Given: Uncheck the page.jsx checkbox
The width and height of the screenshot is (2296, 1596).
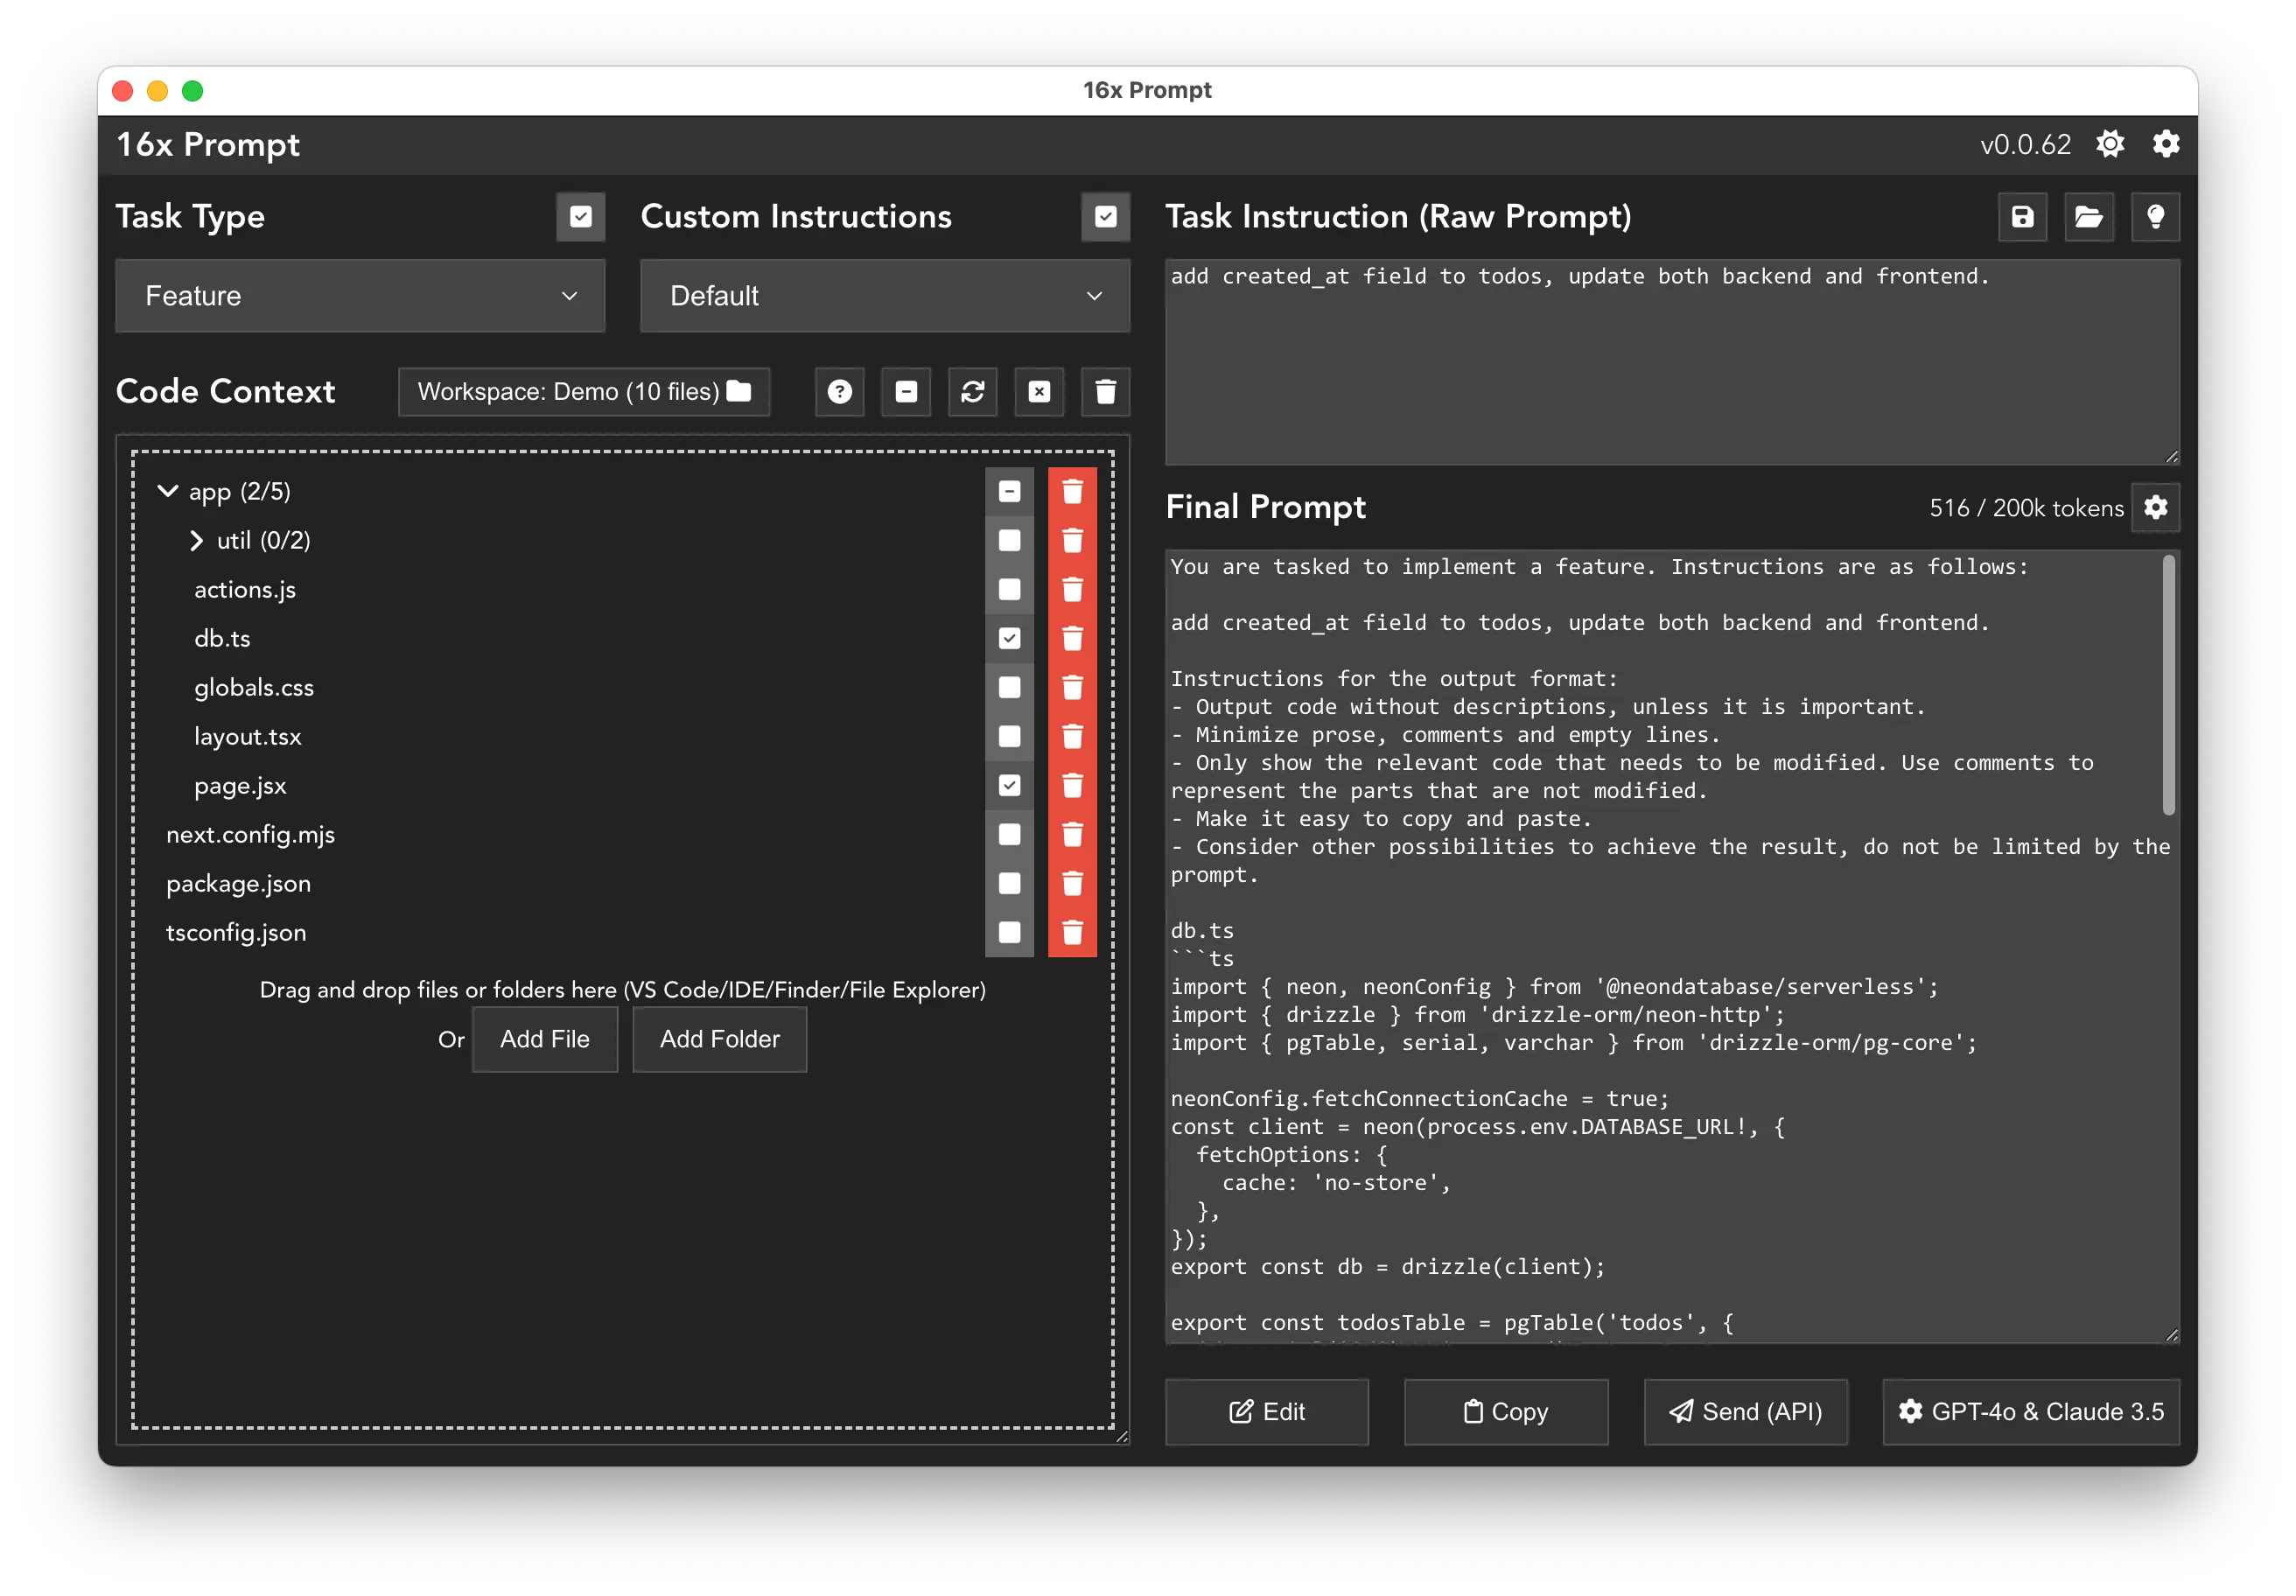Looking at the screenshot, I should click(1010, 785).
